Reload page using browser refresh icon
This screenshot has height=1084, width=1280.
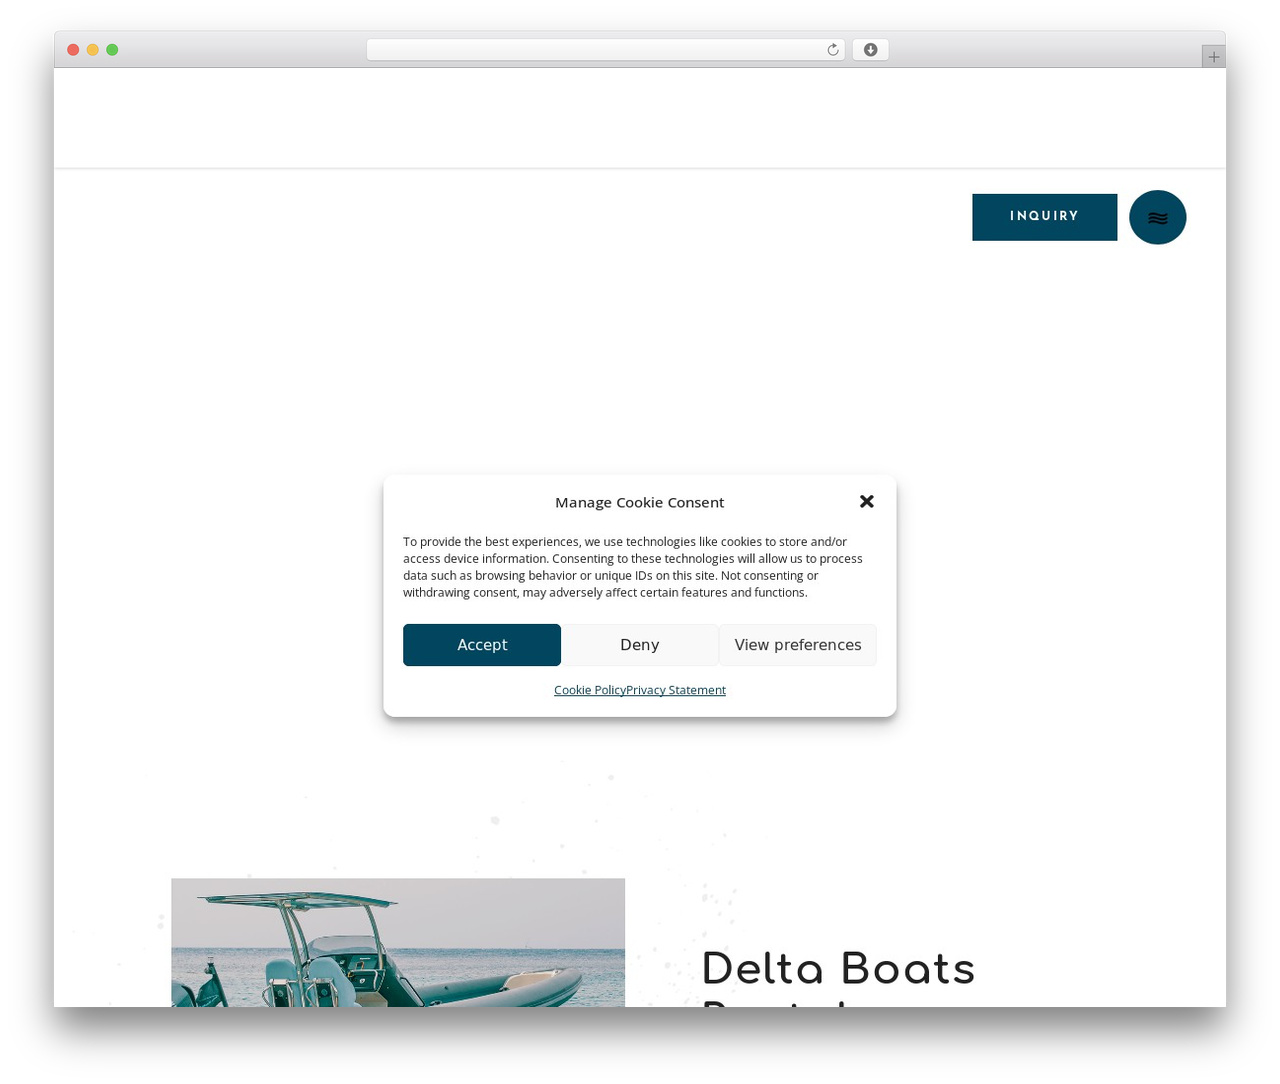pyautogui.click(x=832, y=50)
